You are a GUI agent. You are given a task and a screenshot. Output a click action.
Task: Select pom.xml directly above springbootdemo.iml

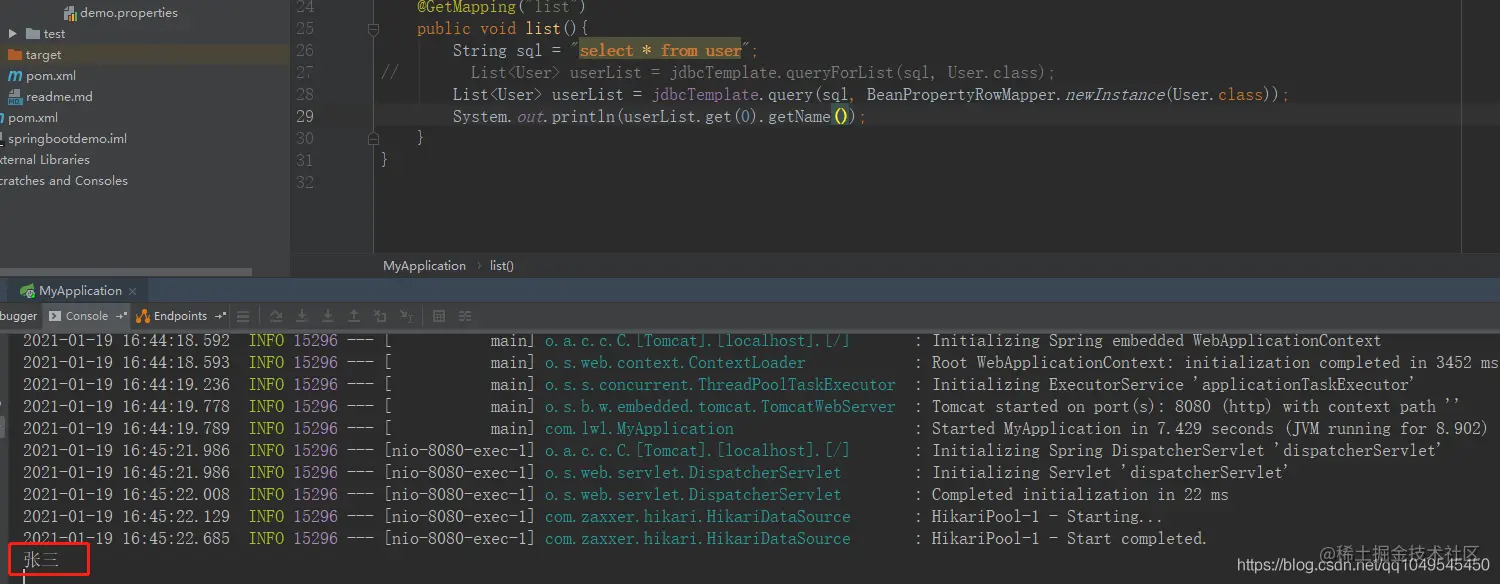coord(33,118)
